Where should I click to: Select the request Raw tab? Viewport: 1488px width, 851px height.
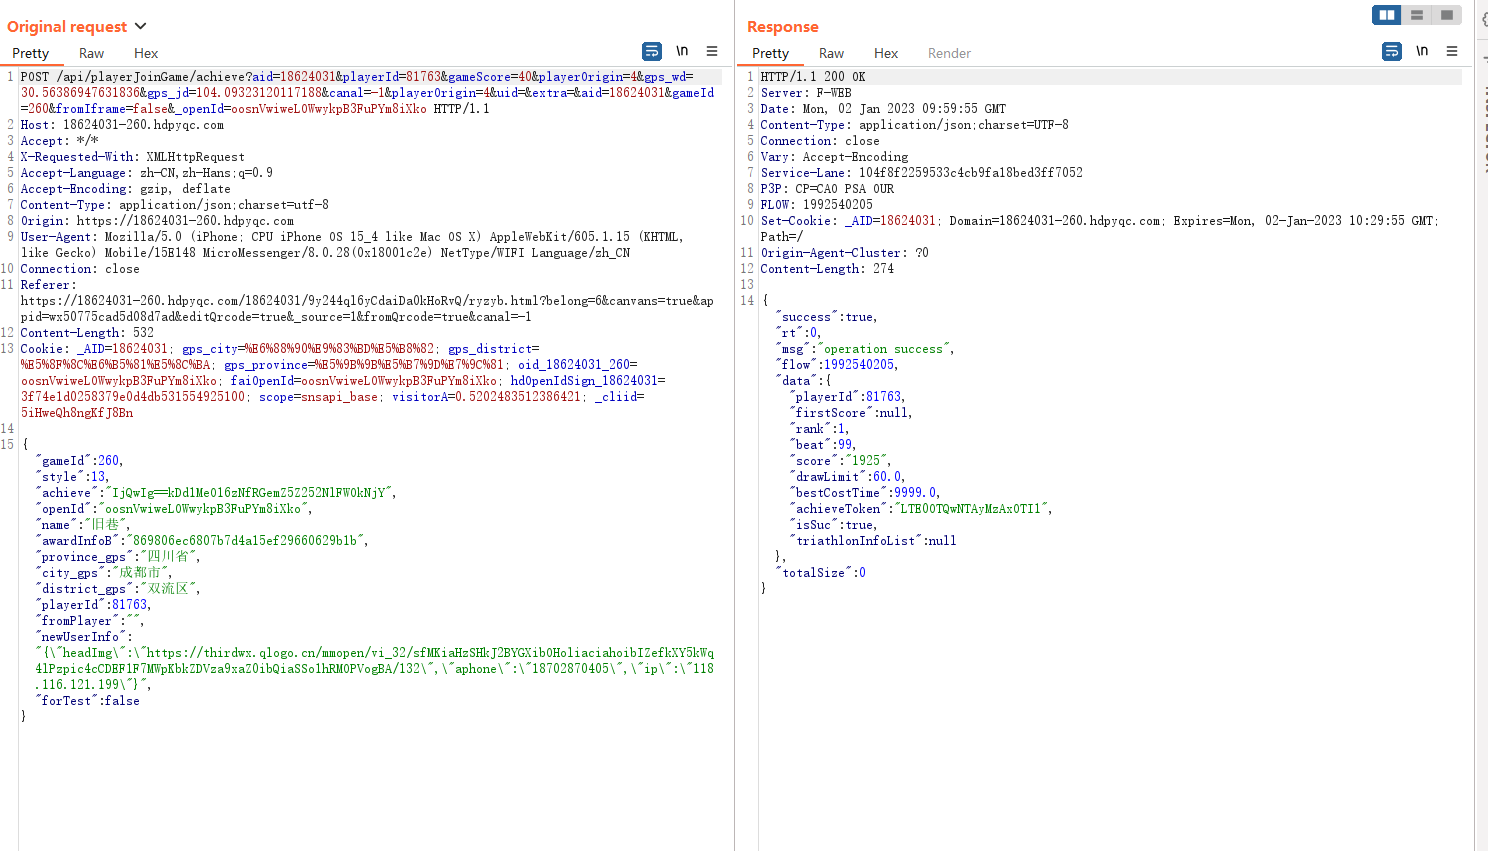[x=91, y=54]
